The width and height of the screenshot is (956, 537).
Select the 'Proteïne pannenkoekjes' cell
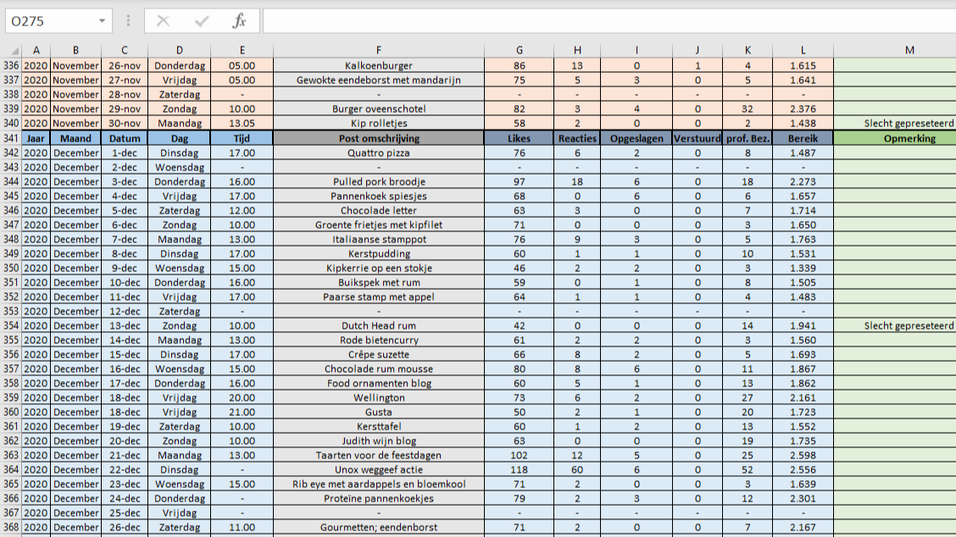point(379,499)
